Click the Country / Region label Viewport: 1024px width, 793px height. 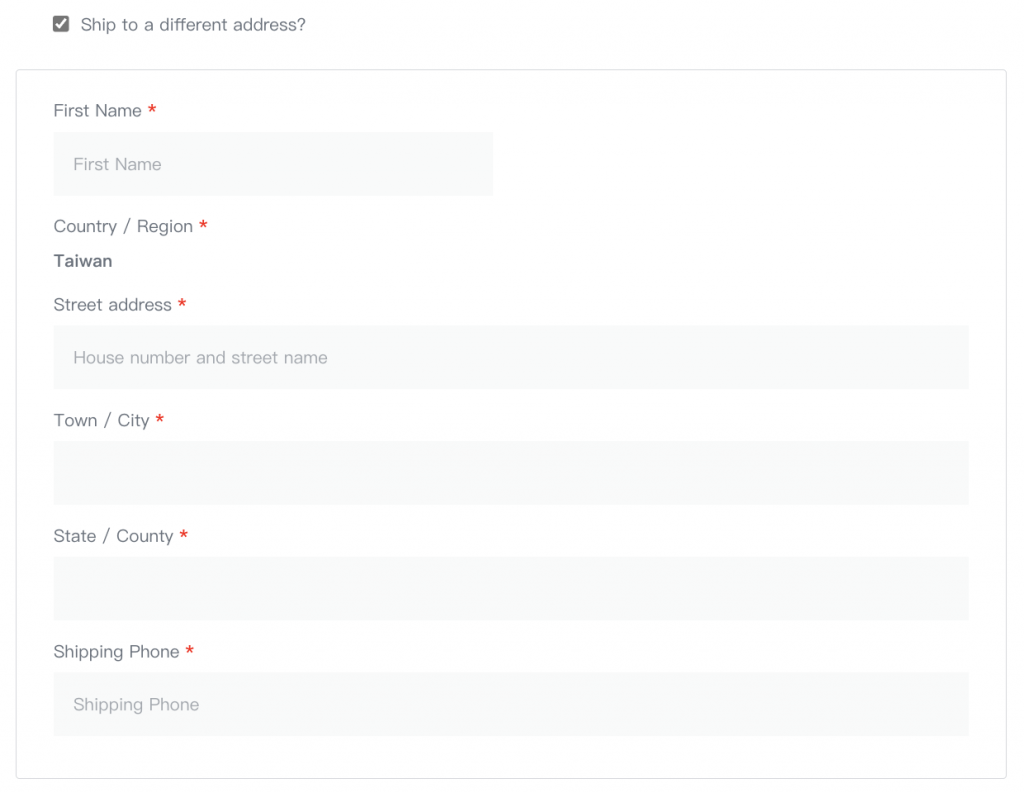123,227
